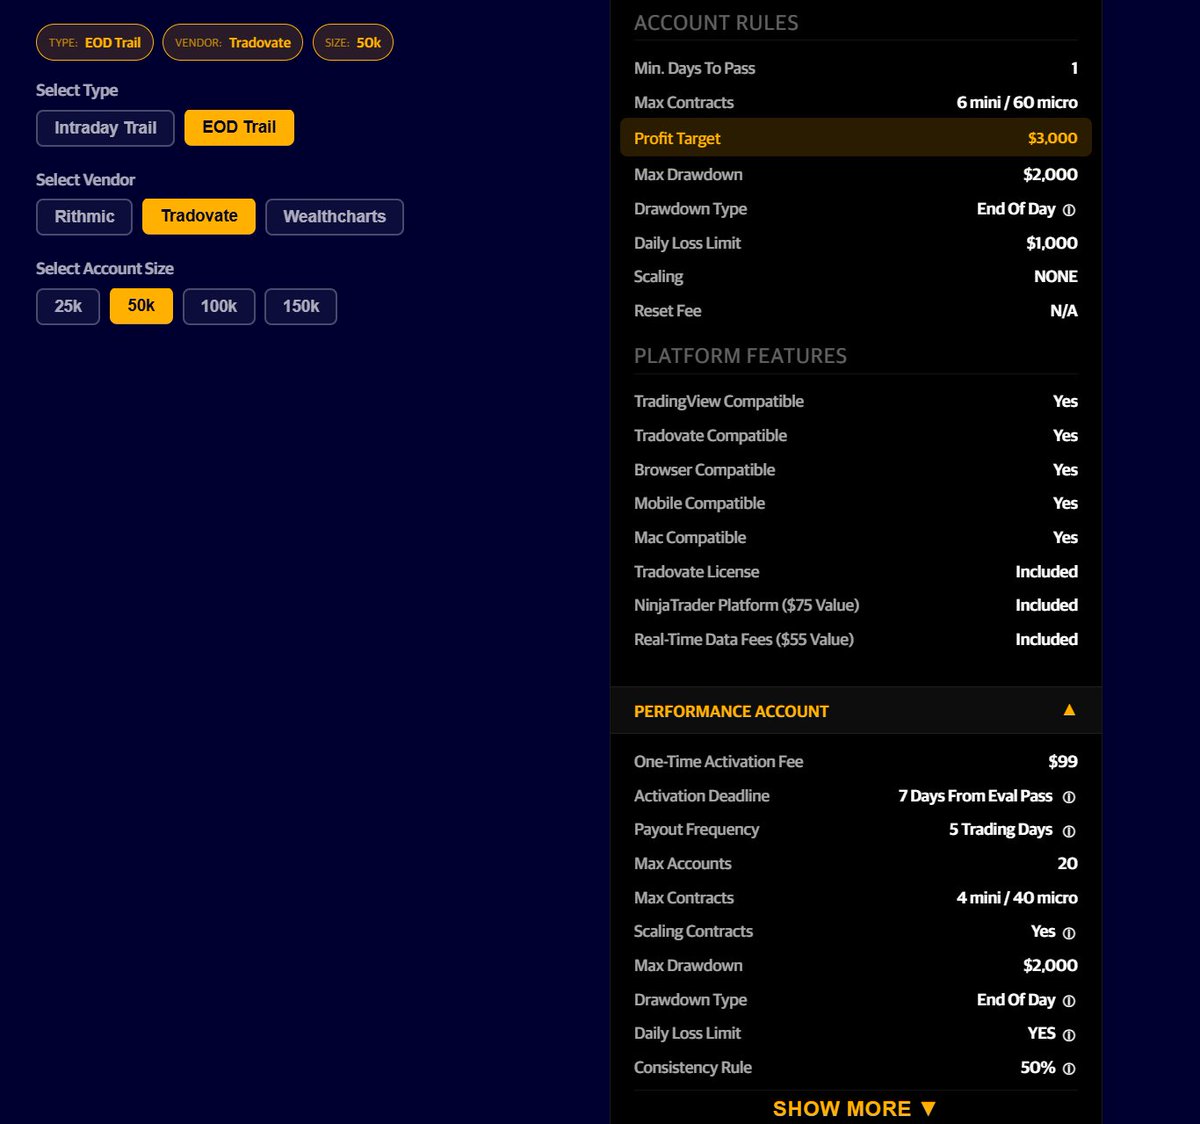Select 25k account size
The width and height of the screenshot is (1200, 1124).
click(x=68, y=306)
